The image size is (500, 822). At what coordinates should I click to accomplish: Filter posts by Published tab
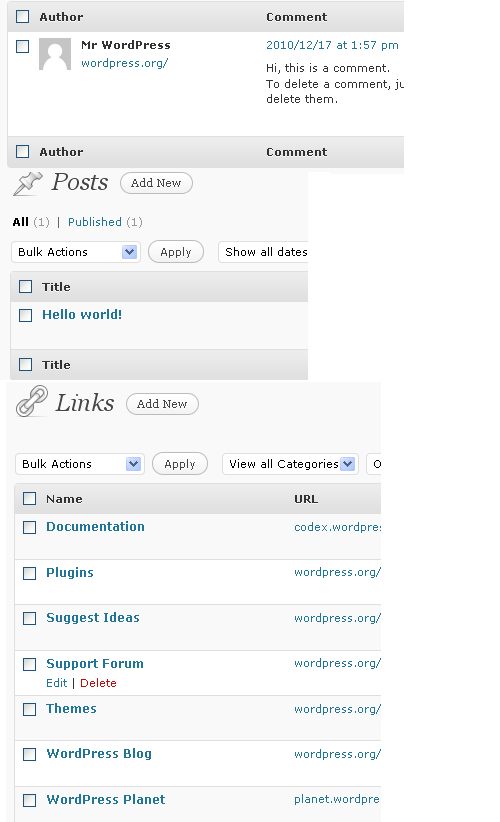(95, 222)
